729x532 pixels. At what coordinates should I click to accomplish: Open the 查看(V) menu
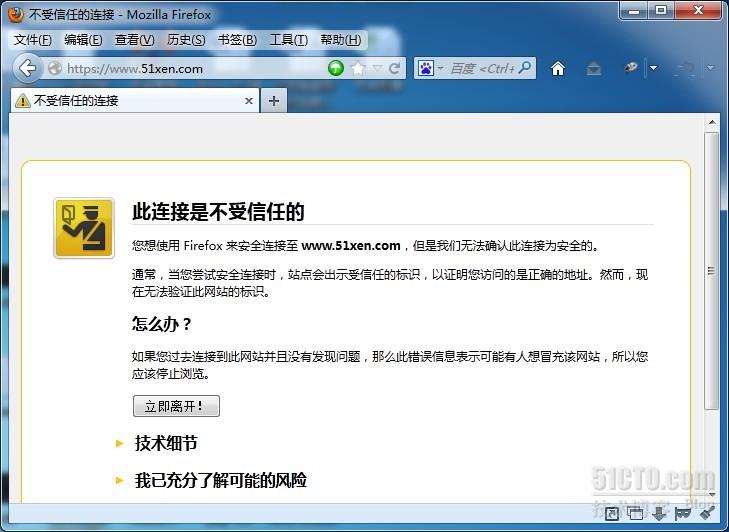click(134, 40)
